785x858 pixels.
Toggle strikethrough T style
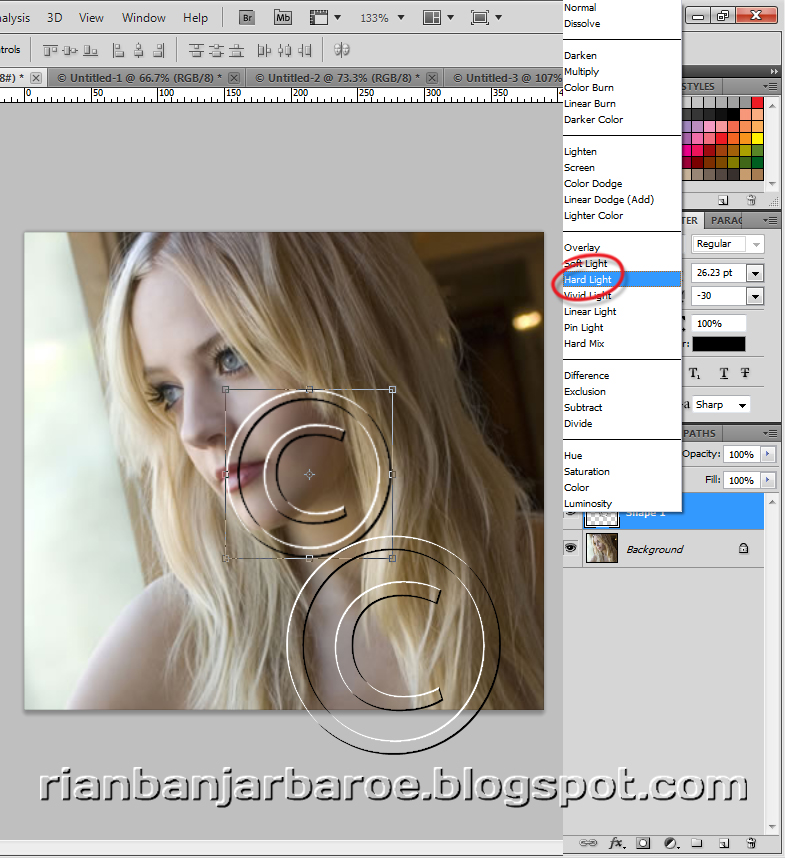point(745,373)
